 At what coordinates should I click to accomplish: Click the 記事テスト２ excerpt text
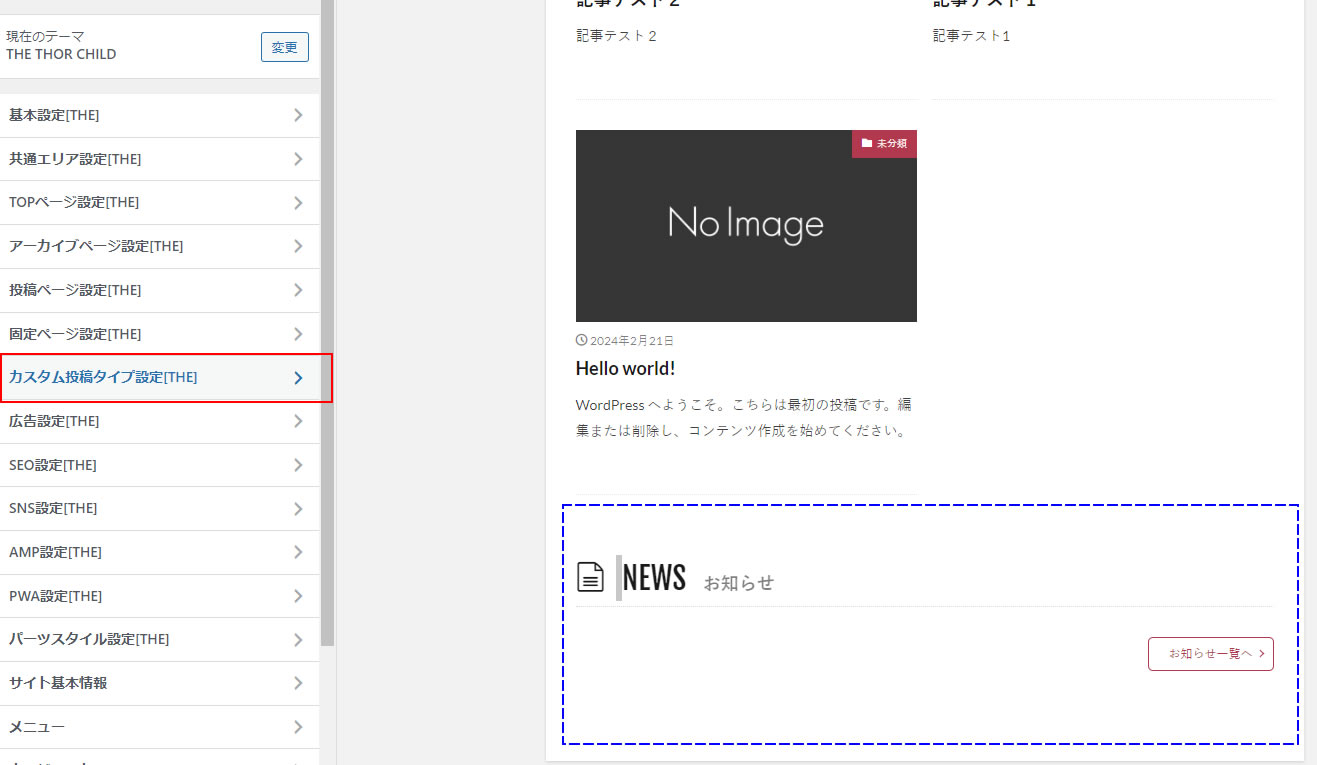point(616,36)
